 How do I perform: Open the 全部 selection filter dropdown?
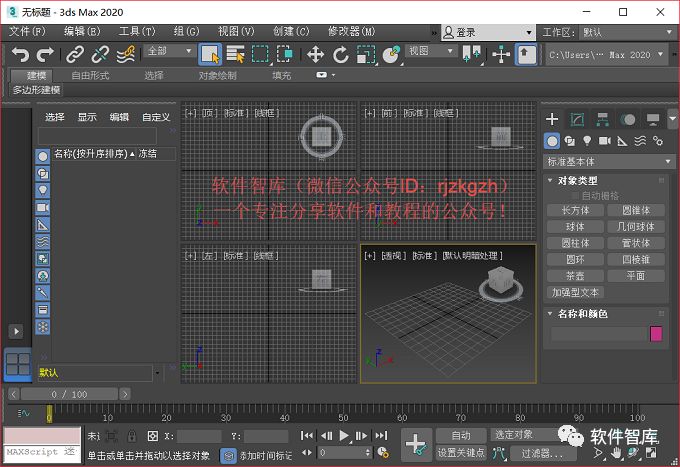[x=170, y=51]
